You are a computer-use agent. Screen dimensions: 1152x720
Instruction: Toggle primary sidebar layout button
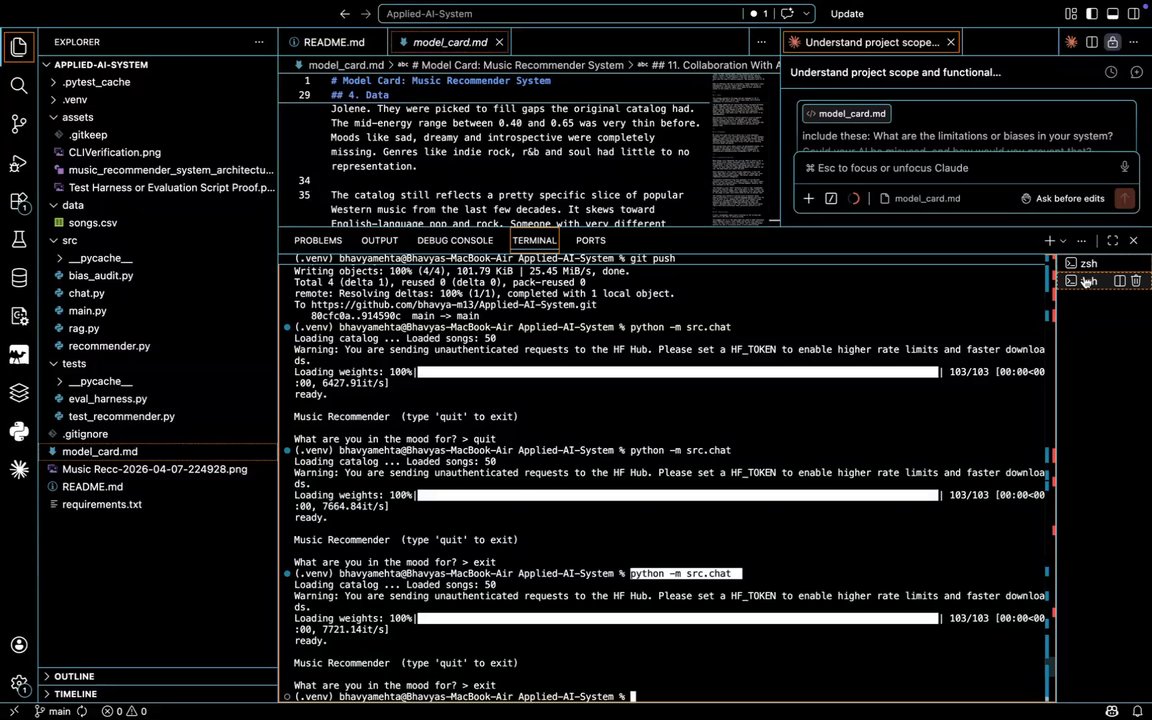click(x=1092, y=14)
